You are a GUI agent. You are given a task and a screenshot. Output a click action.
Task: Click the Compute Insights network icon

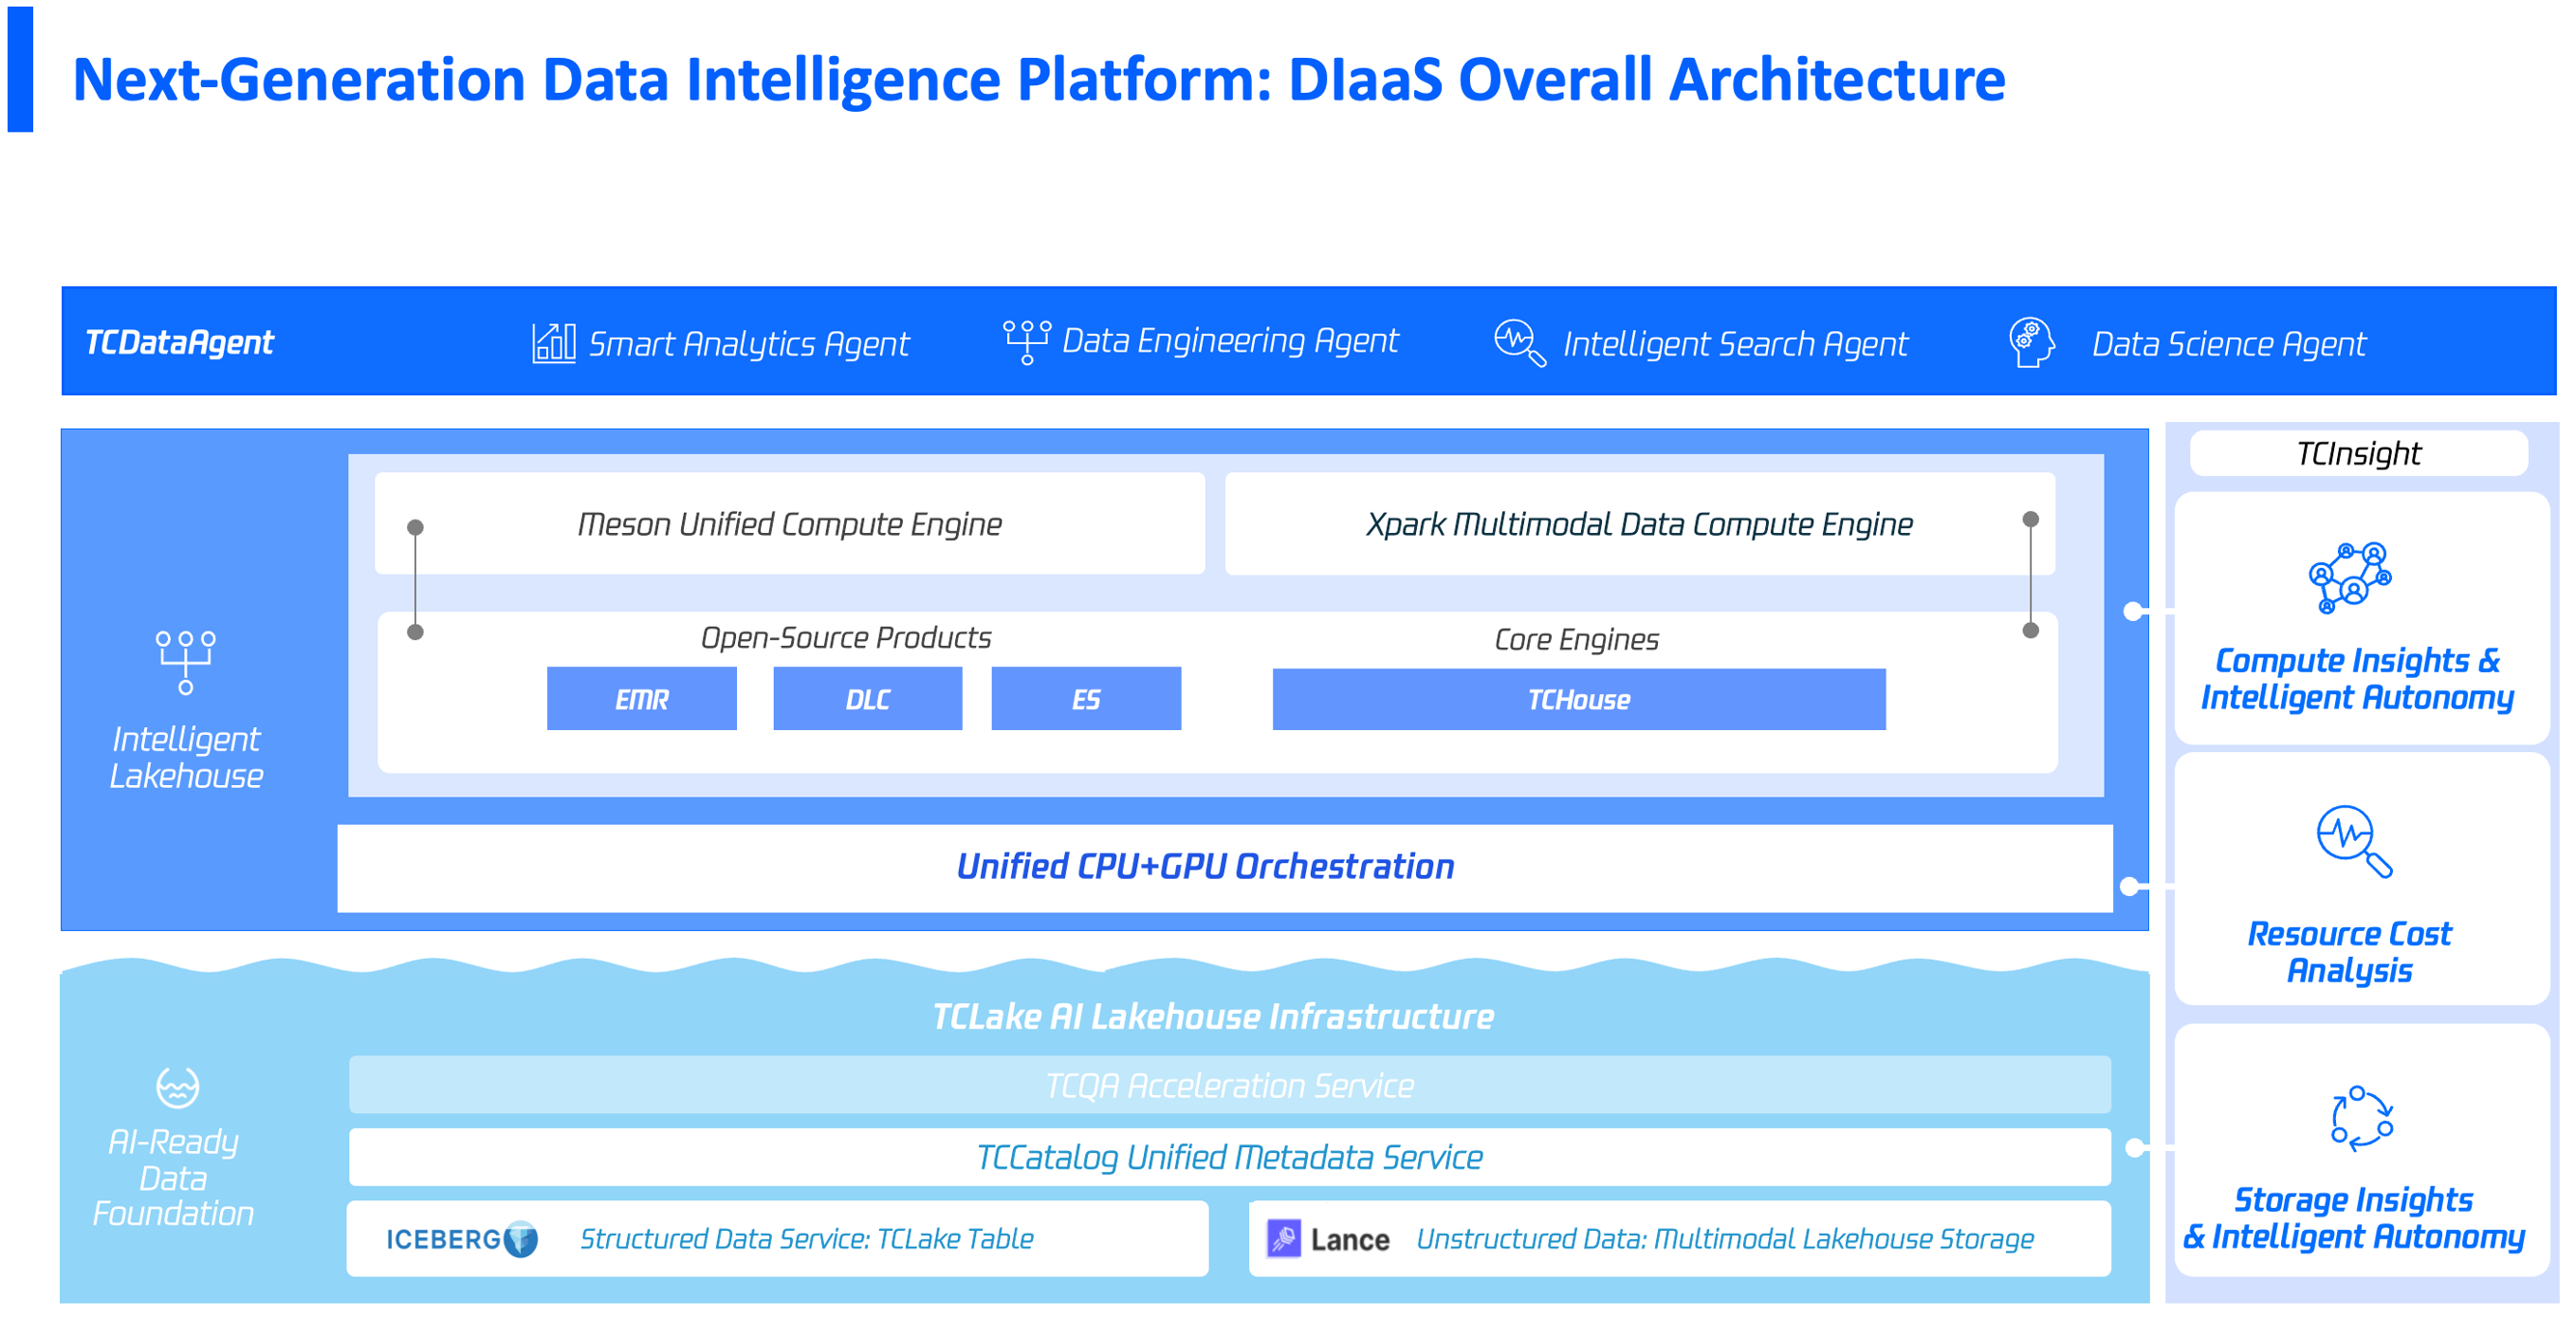point(2349,577)
